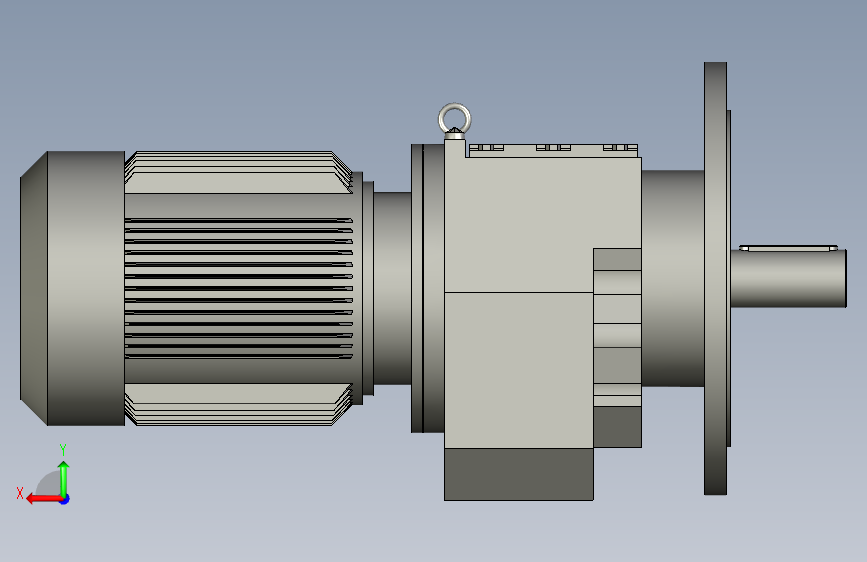Select the large round mounting flange
Viewport: 867px width, 562px height.
(x=715, y=278)
